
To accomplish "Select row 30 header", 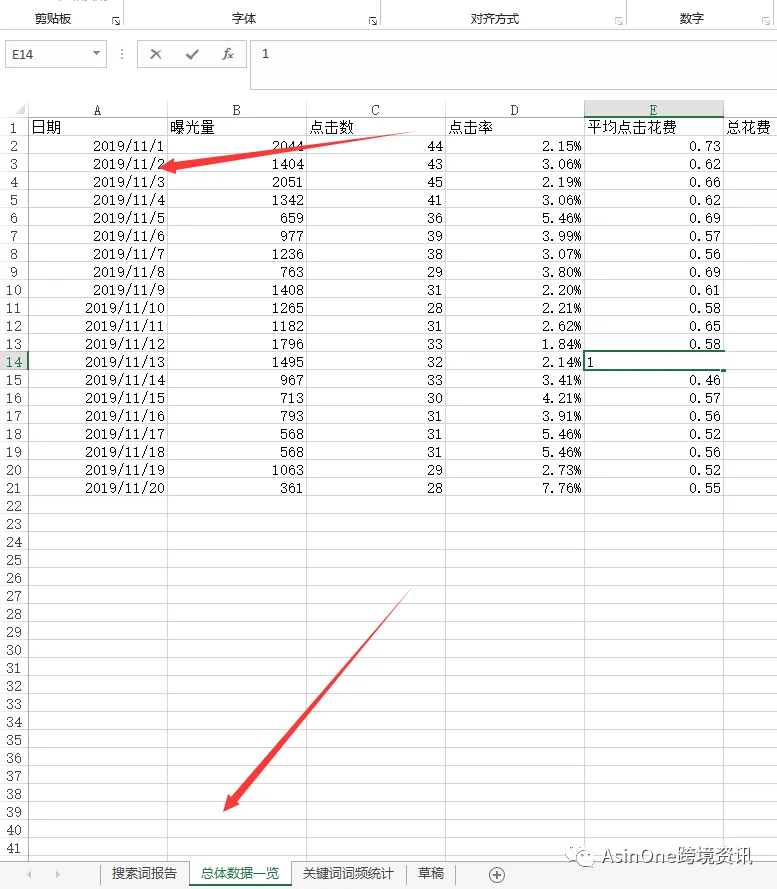I will click(14, 650).
